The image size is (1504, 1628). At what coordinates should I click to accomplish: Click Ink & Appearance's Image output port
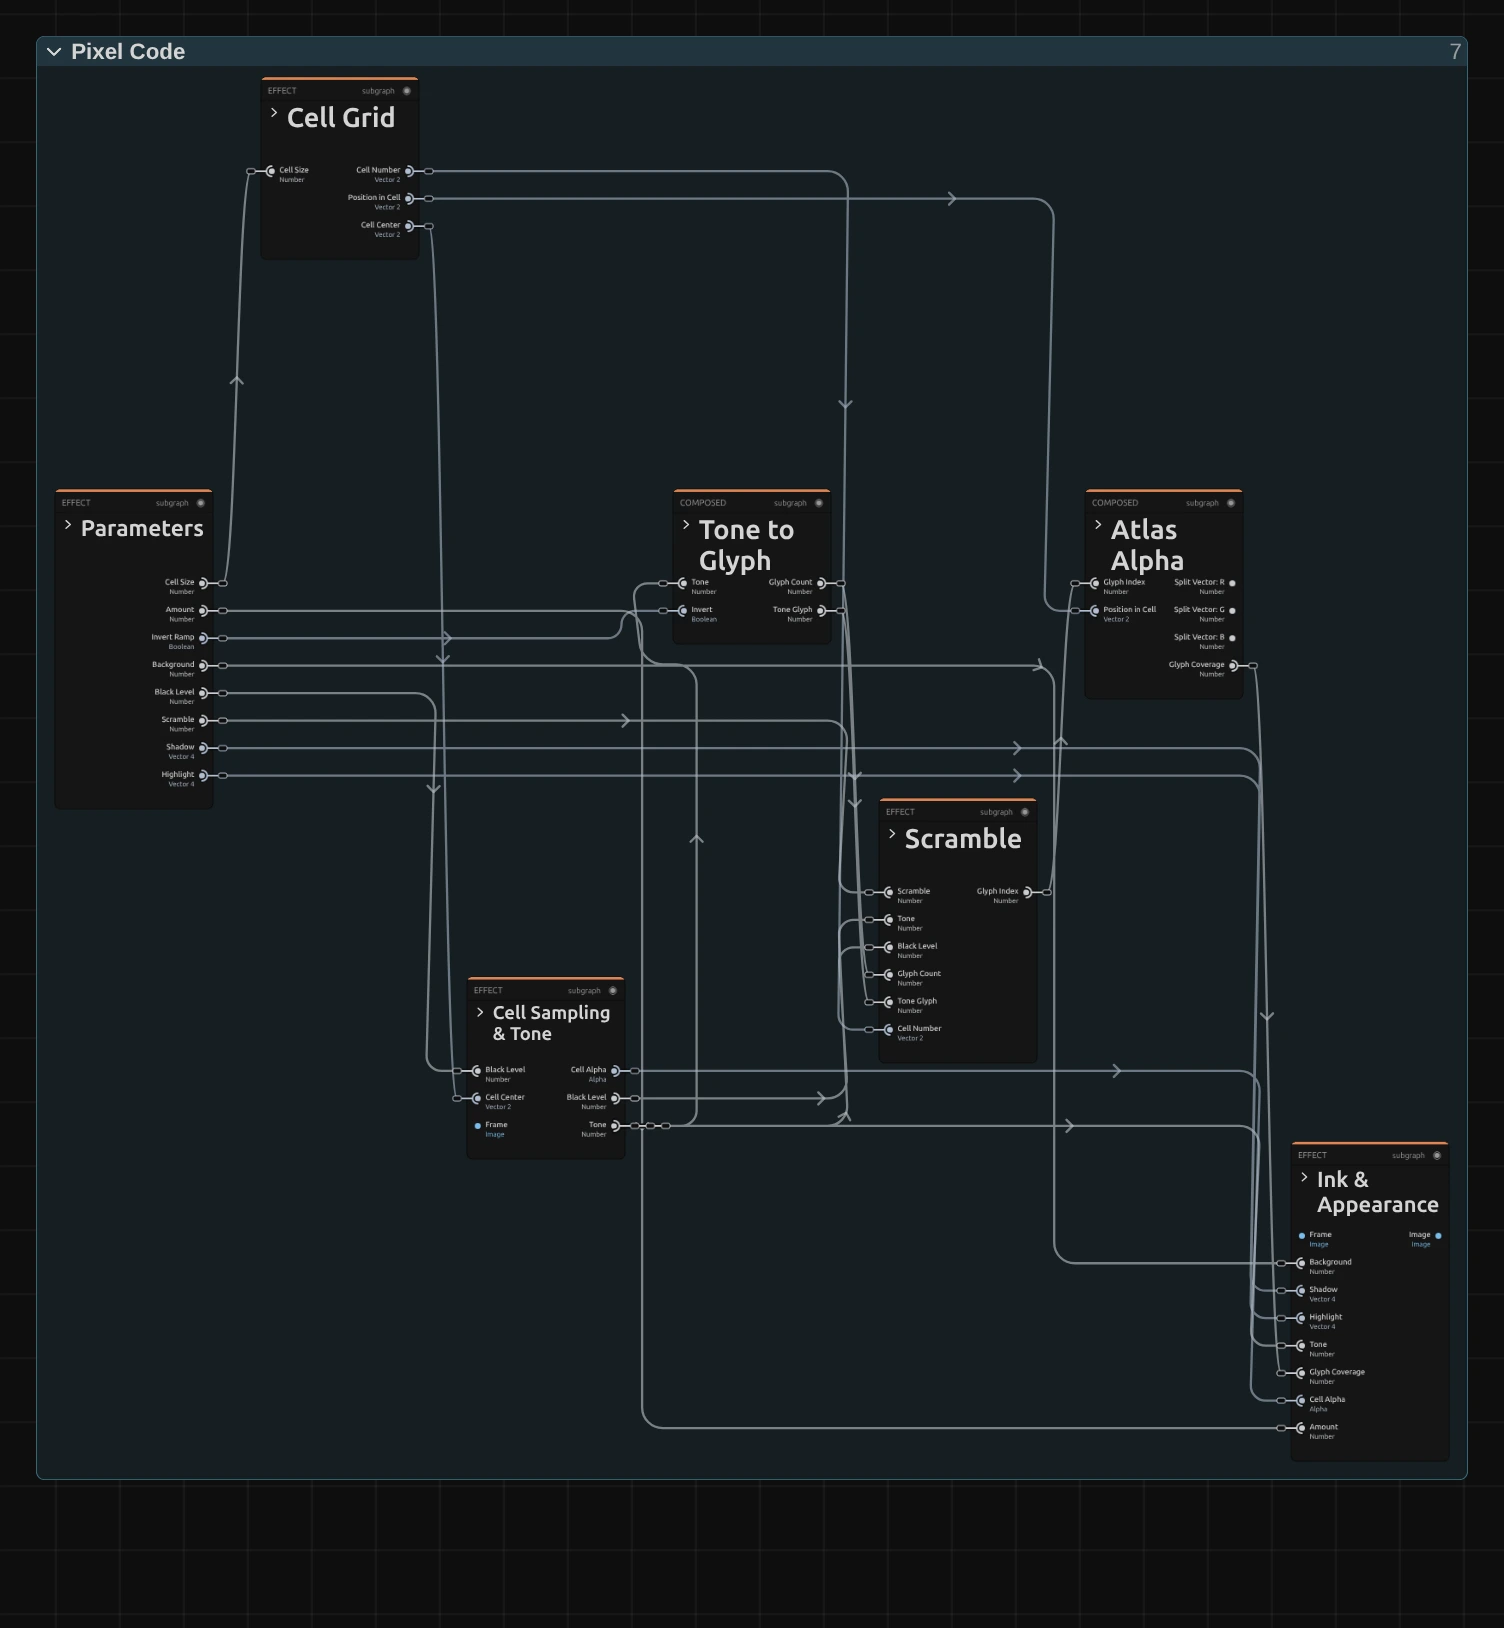point(1438,1236)
